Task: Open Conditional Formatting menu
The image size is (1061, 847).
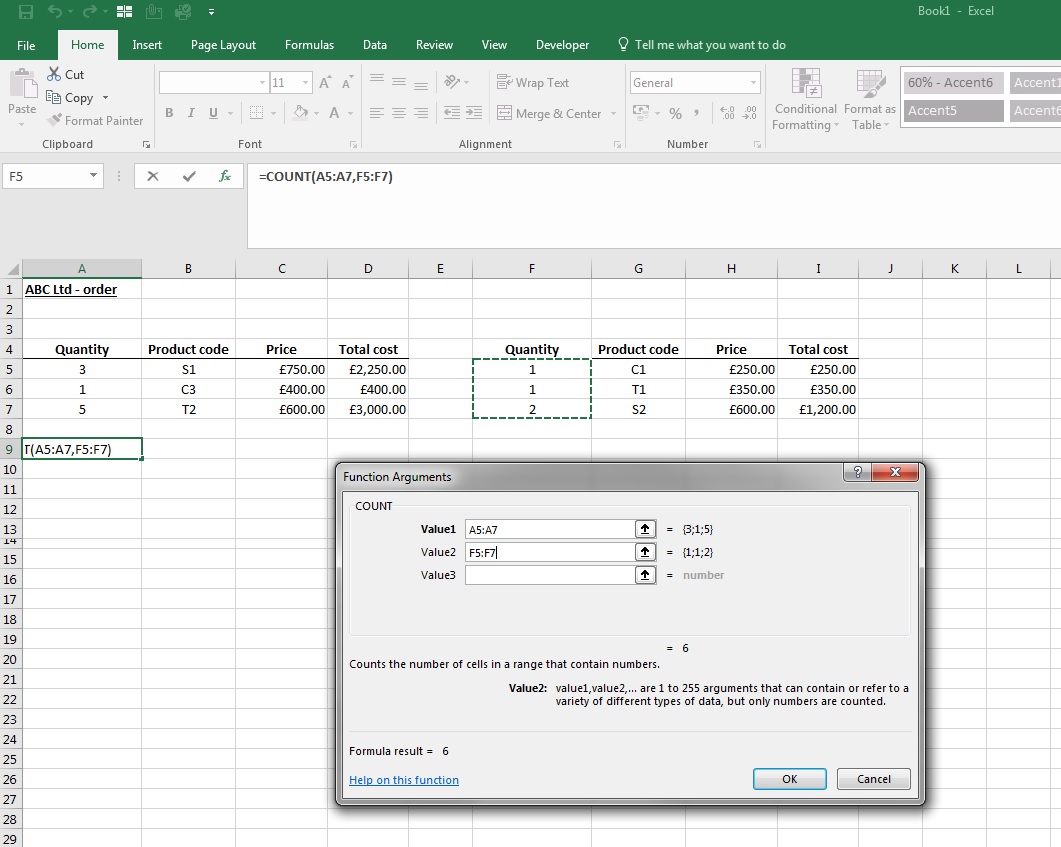Action: pyautogui.click(x=805, y=99)
